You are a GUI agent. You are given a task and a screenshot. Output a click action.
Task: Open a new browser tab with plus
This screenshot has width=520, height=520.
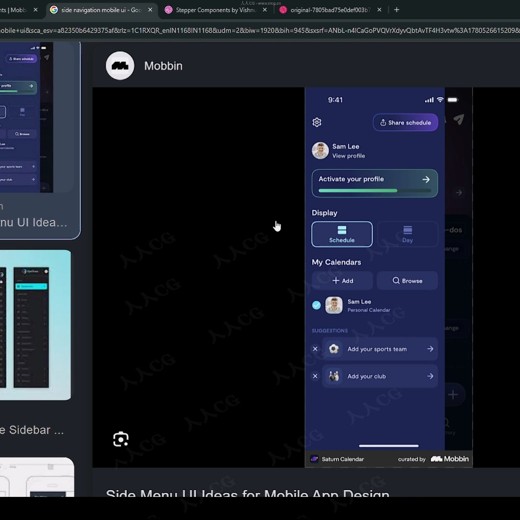point(396,10)
